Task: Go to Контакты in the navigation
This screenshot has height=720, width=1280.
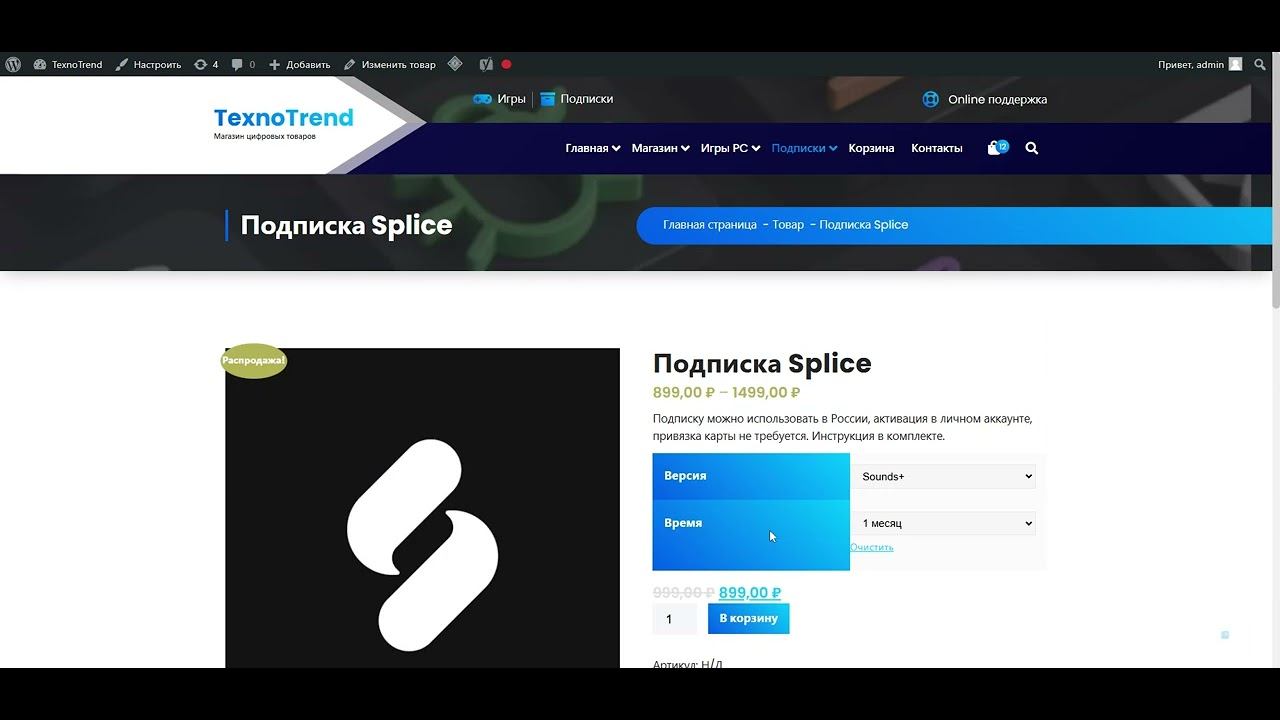Action: click(937, 148)
